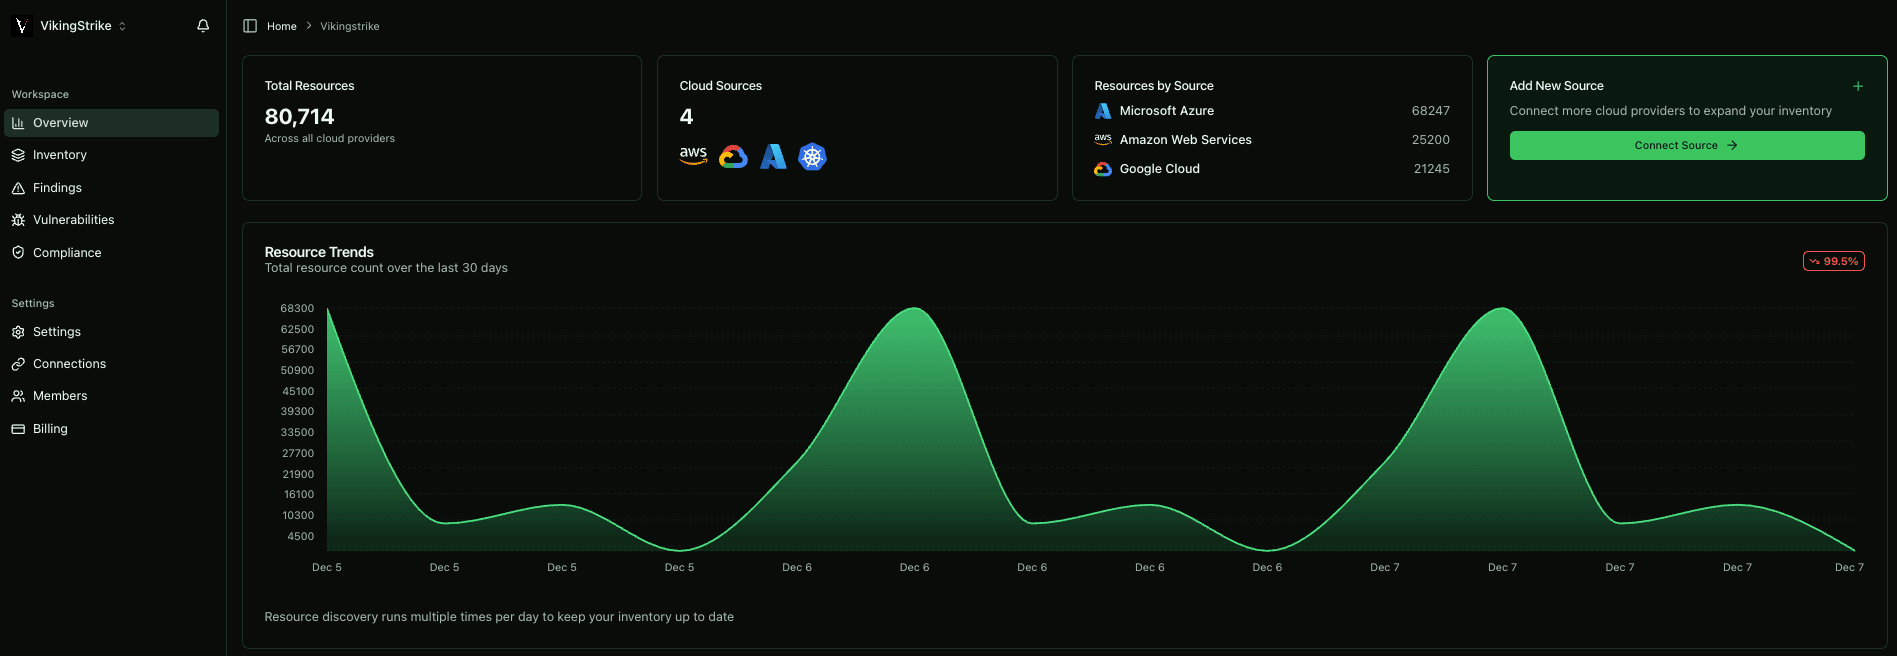1897x656 pixels.
Task: Click the AWS logo in Cloud Sources
Action: coord(693,156)
